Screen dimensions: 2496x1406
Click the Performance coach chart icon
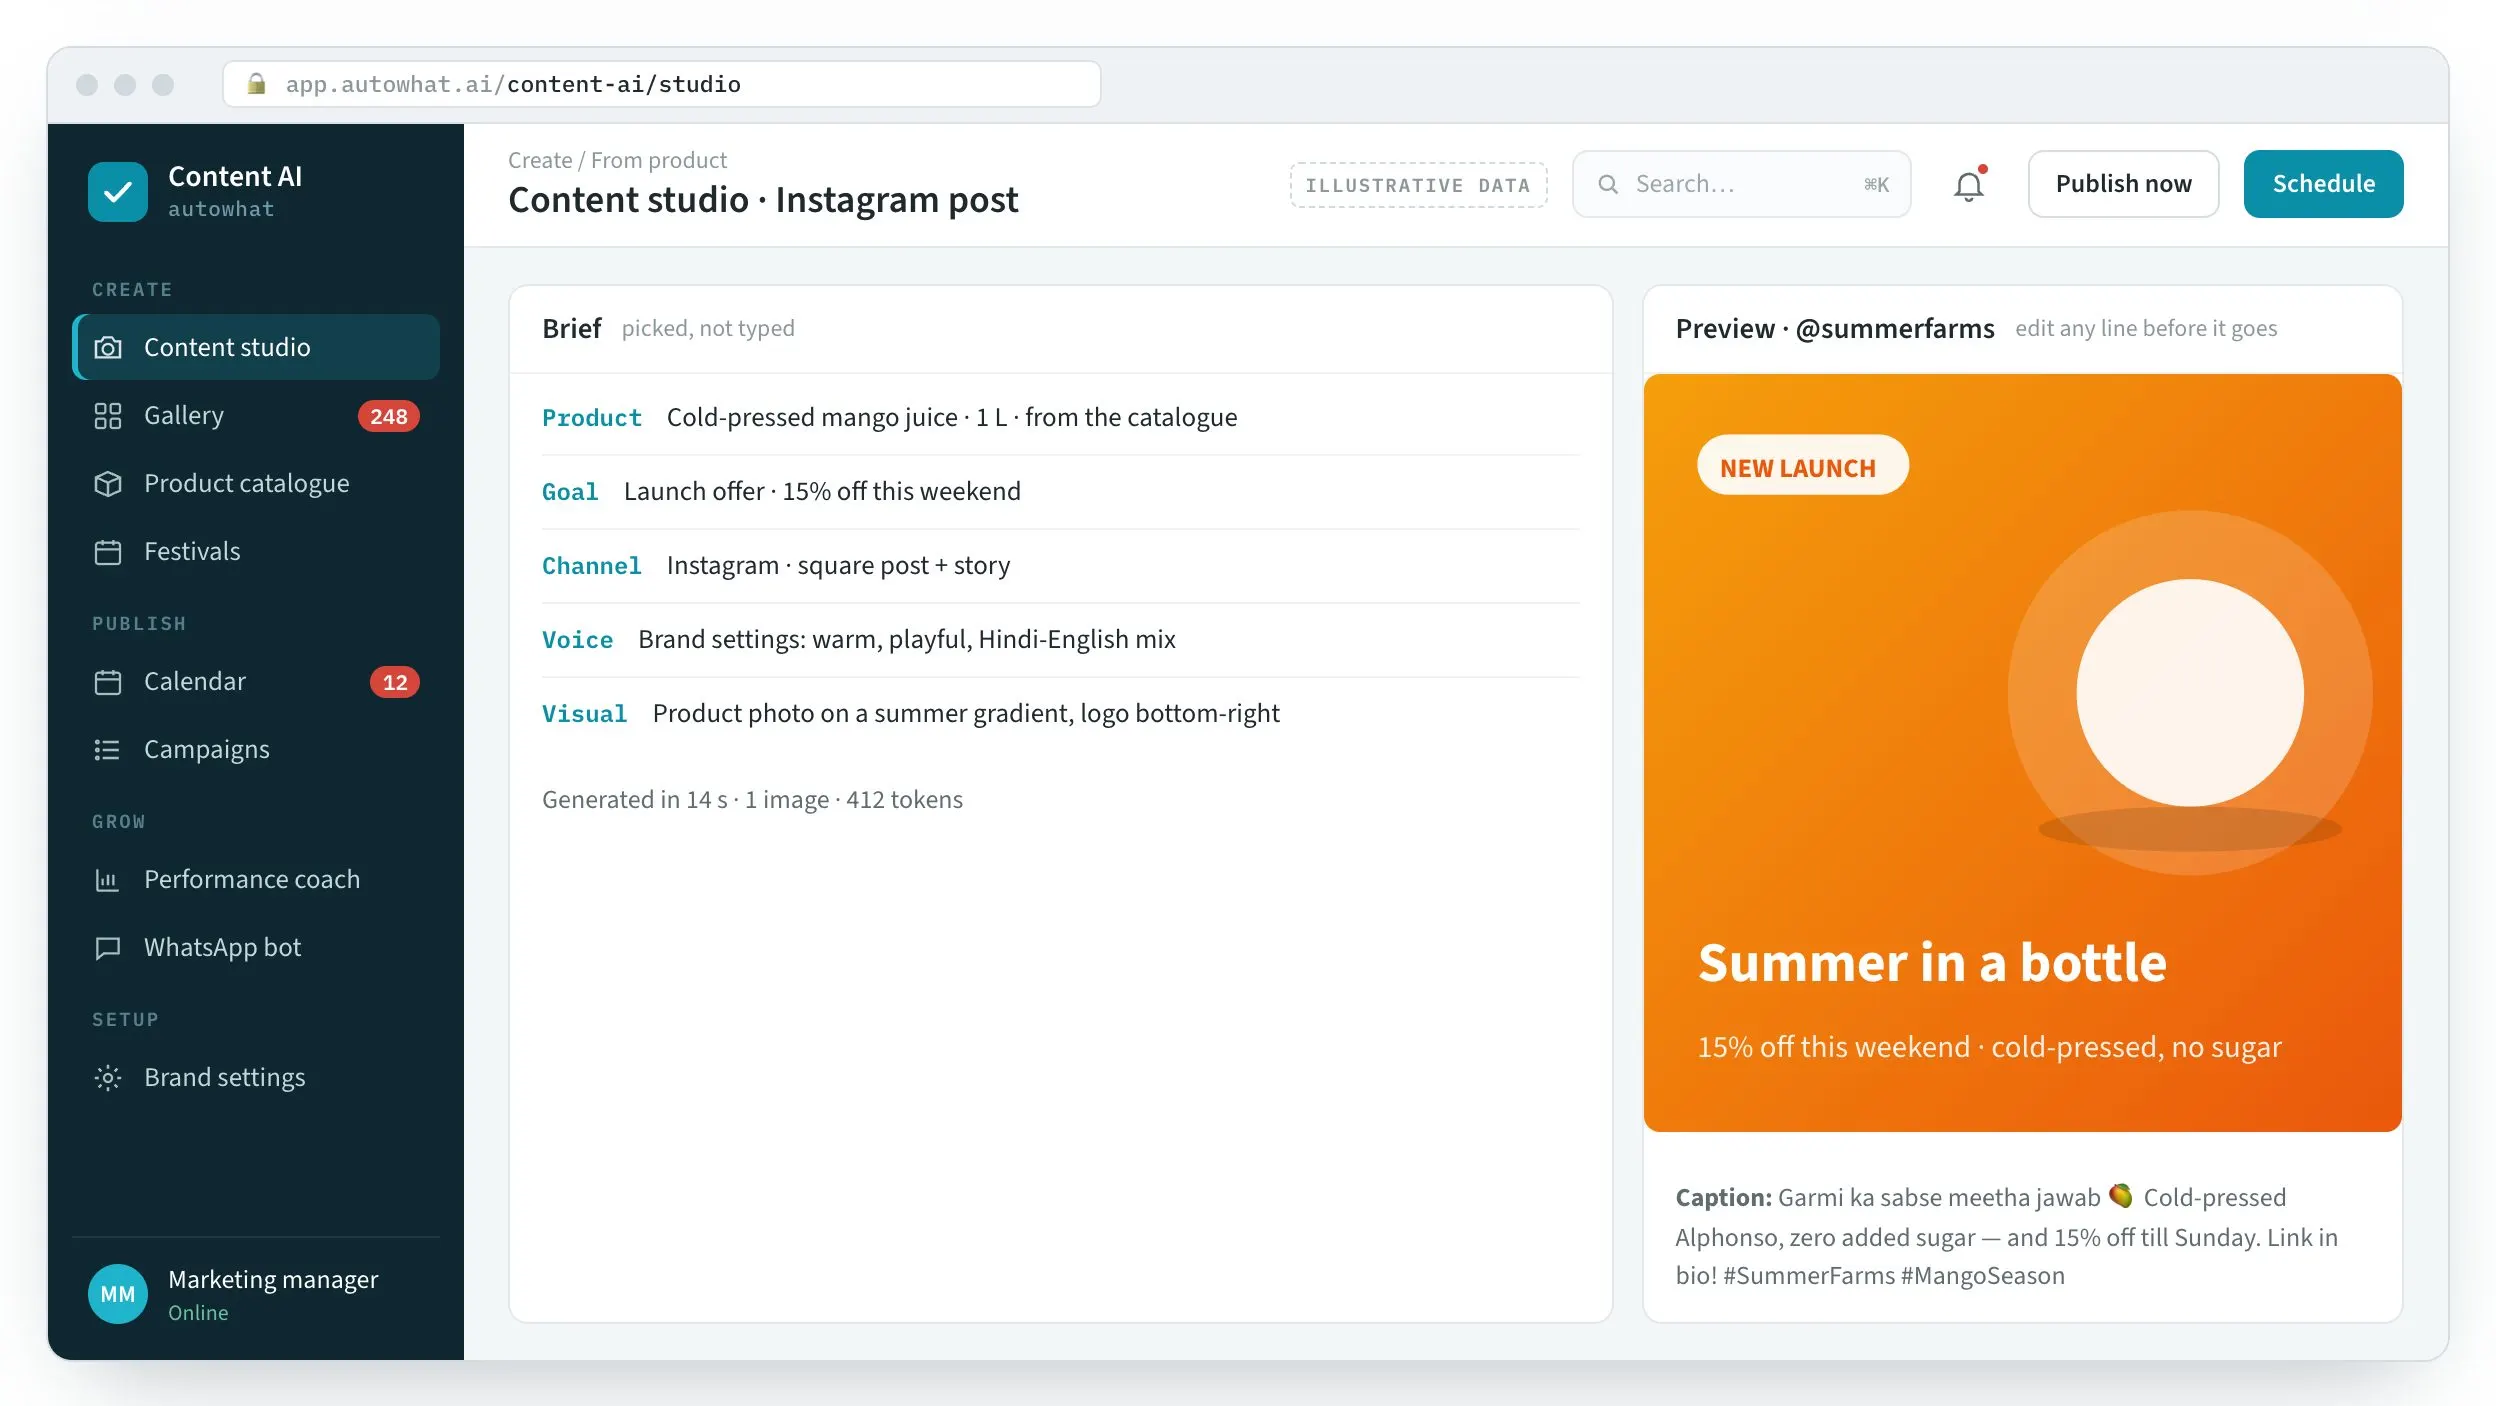click(x=107, y=880)
